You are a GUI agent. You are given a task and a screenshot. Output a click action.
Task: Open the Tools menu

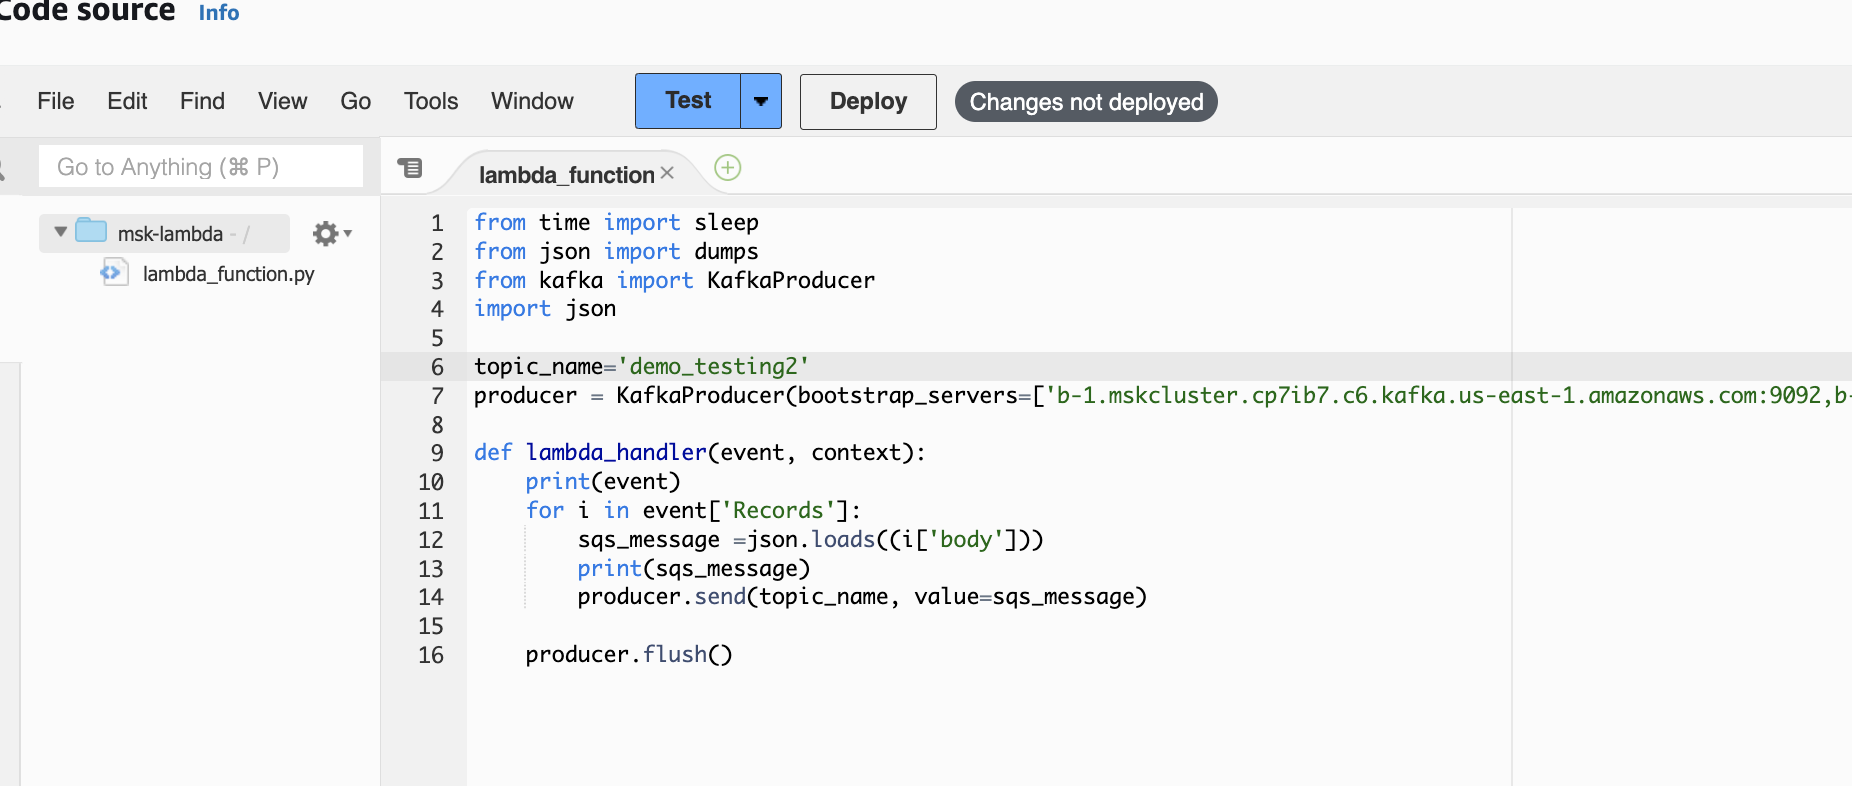coord(431,101)
